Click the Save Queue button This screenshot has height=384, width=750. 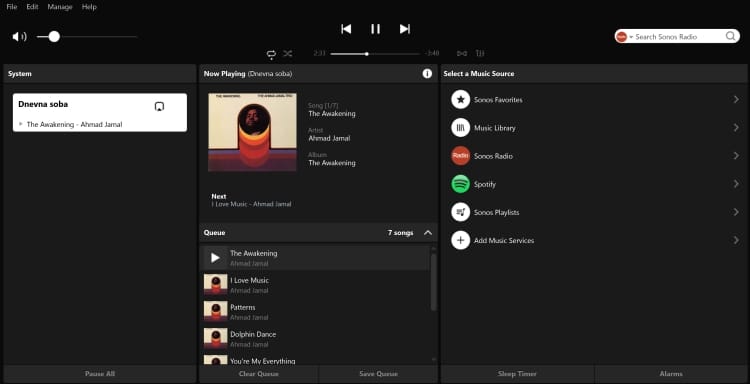[378, 374]
